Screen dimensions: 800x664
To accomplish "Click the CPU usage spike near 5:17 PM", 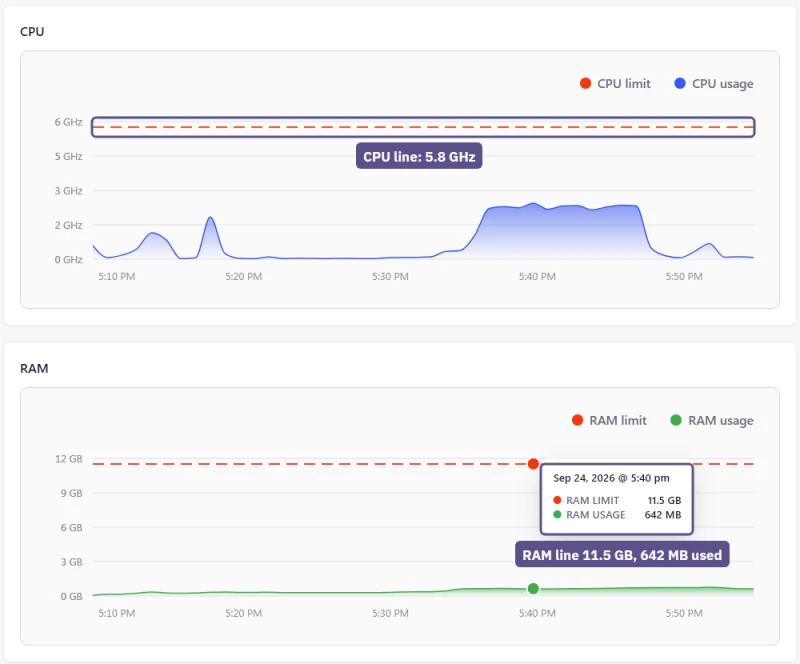I will pyautogui.click(x=210, y=218).
